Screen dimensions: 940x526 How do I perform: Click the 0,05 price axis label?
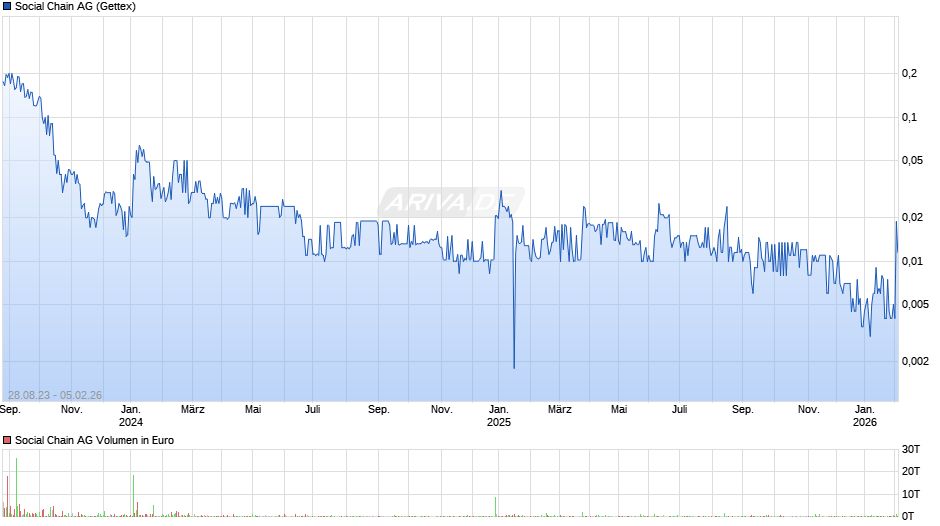(x=912, y=160)
